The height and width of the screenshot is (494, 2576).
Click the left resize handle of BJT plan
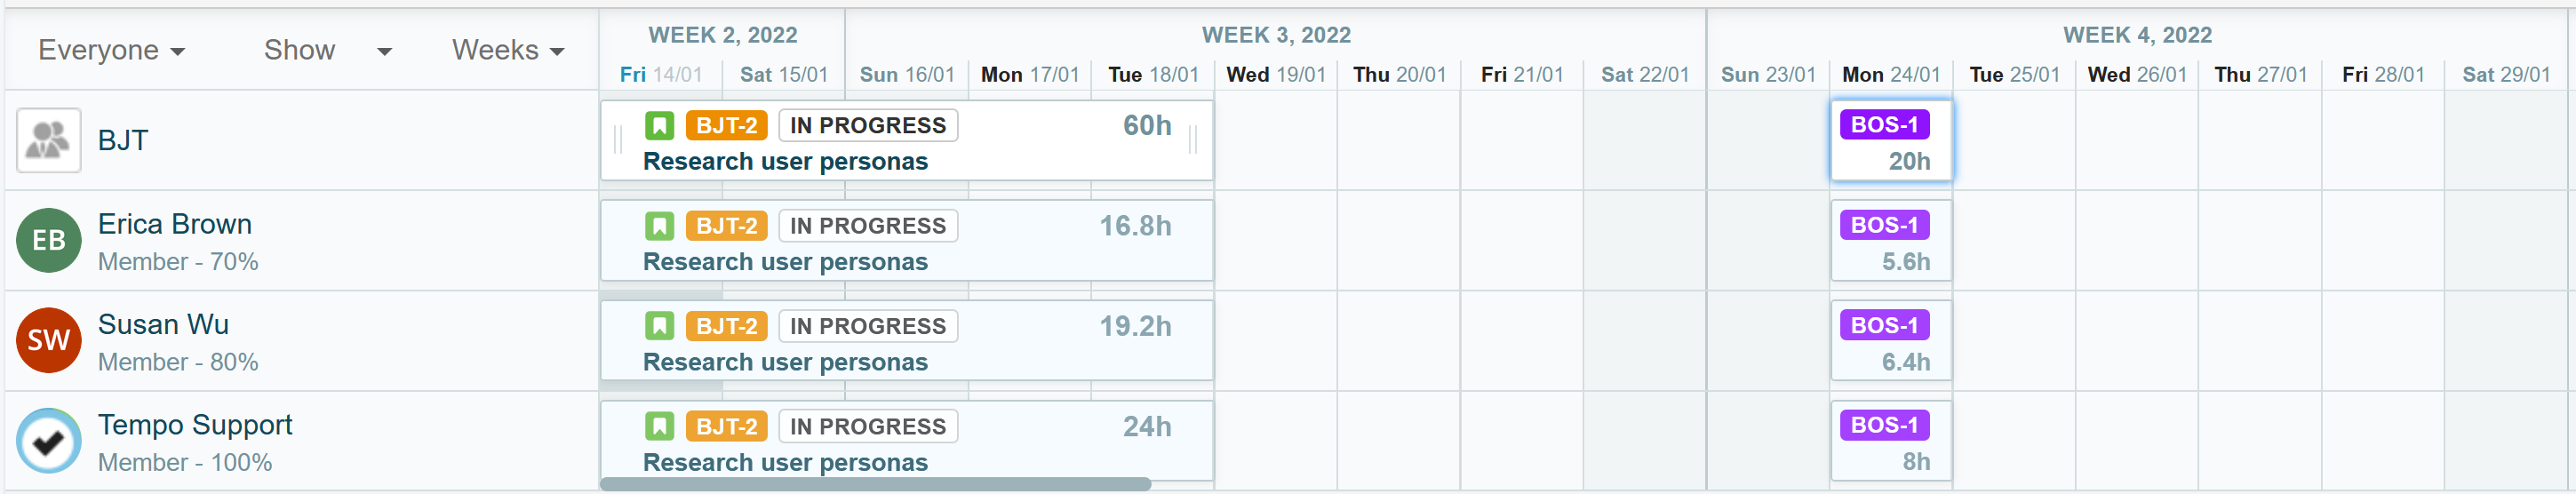[x=618, y=140]
